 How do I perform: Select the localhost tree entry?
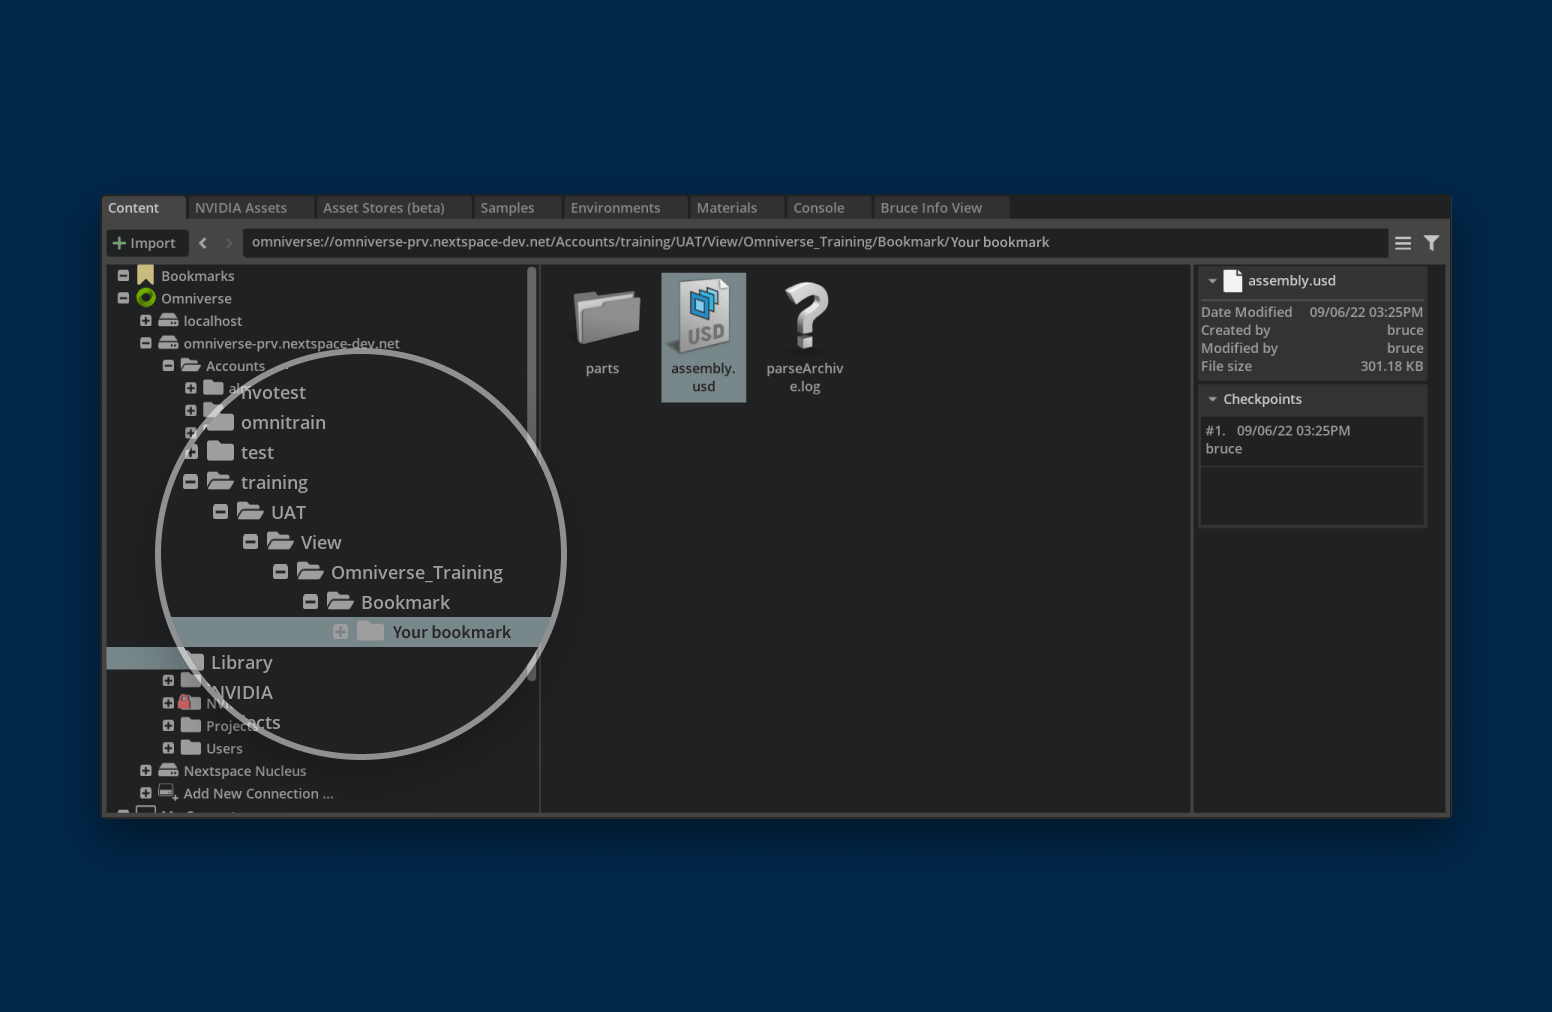213,321
